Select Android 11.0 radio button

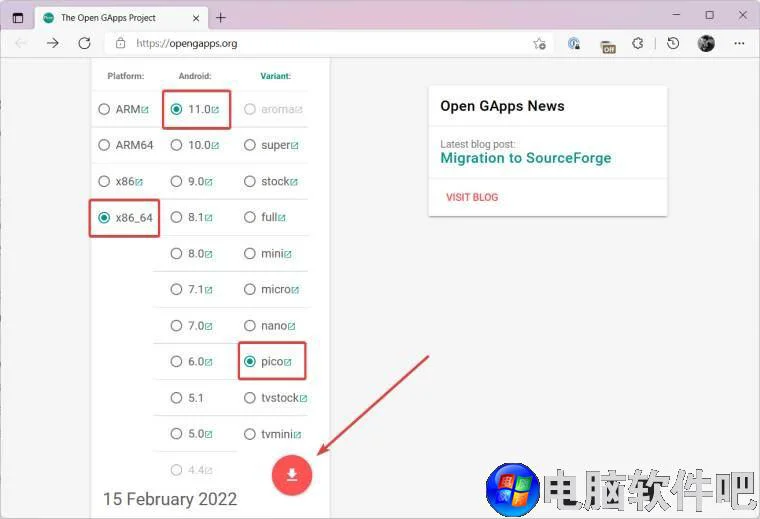[x=176, y=109]
